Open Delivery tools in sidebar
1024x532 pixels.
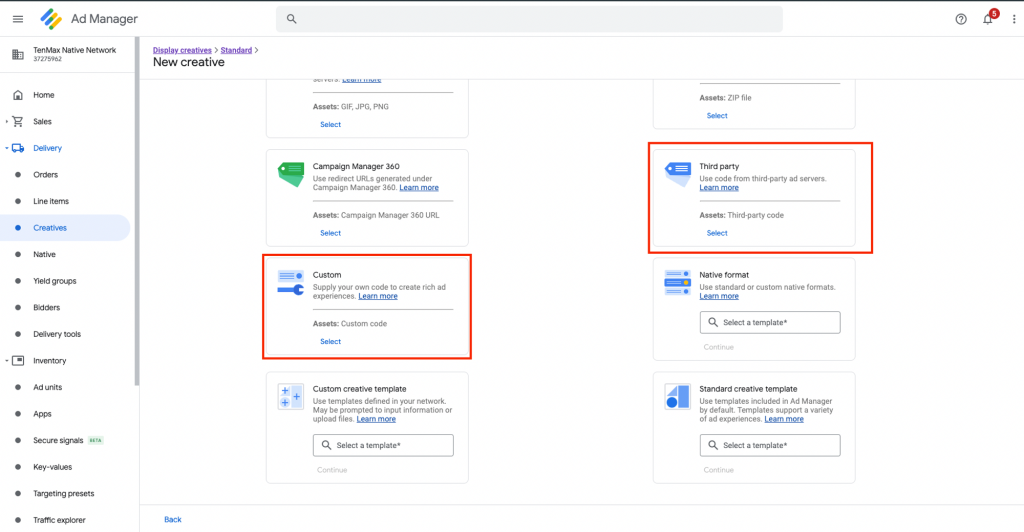(x=57, y=334)
